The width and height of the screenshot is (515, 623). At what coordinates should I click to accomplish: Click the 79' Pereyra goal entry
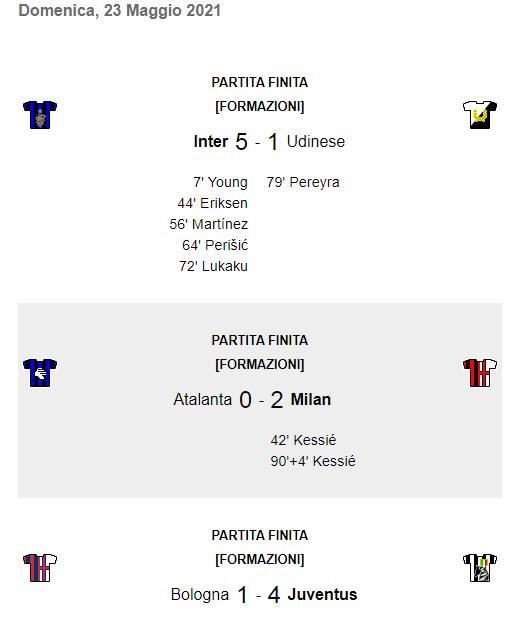tap(303, 182)
